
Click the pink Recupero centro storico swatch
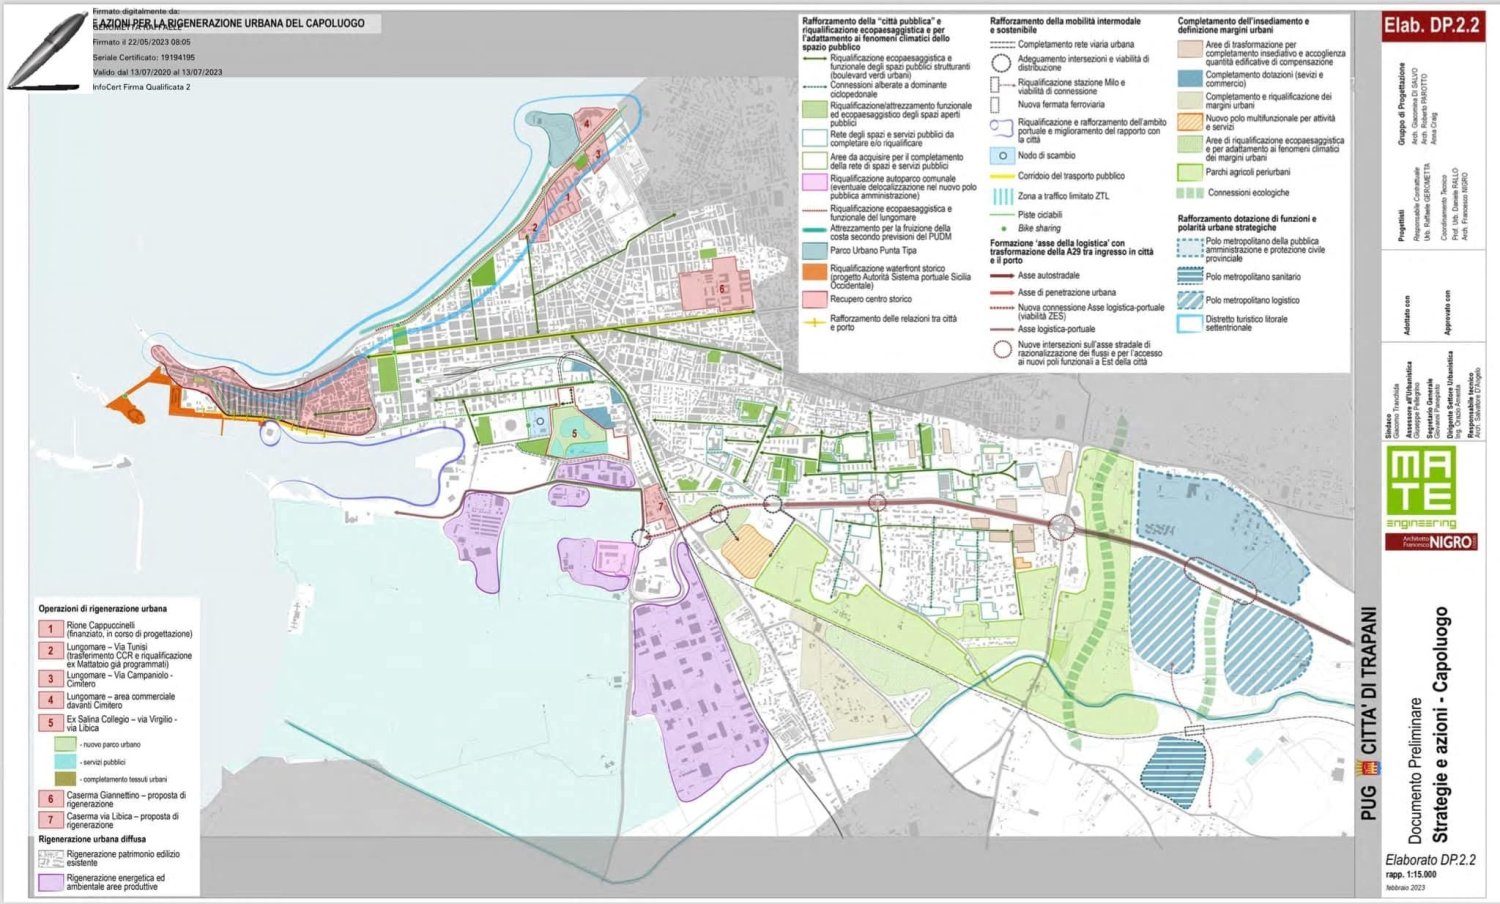pos(815,299)
